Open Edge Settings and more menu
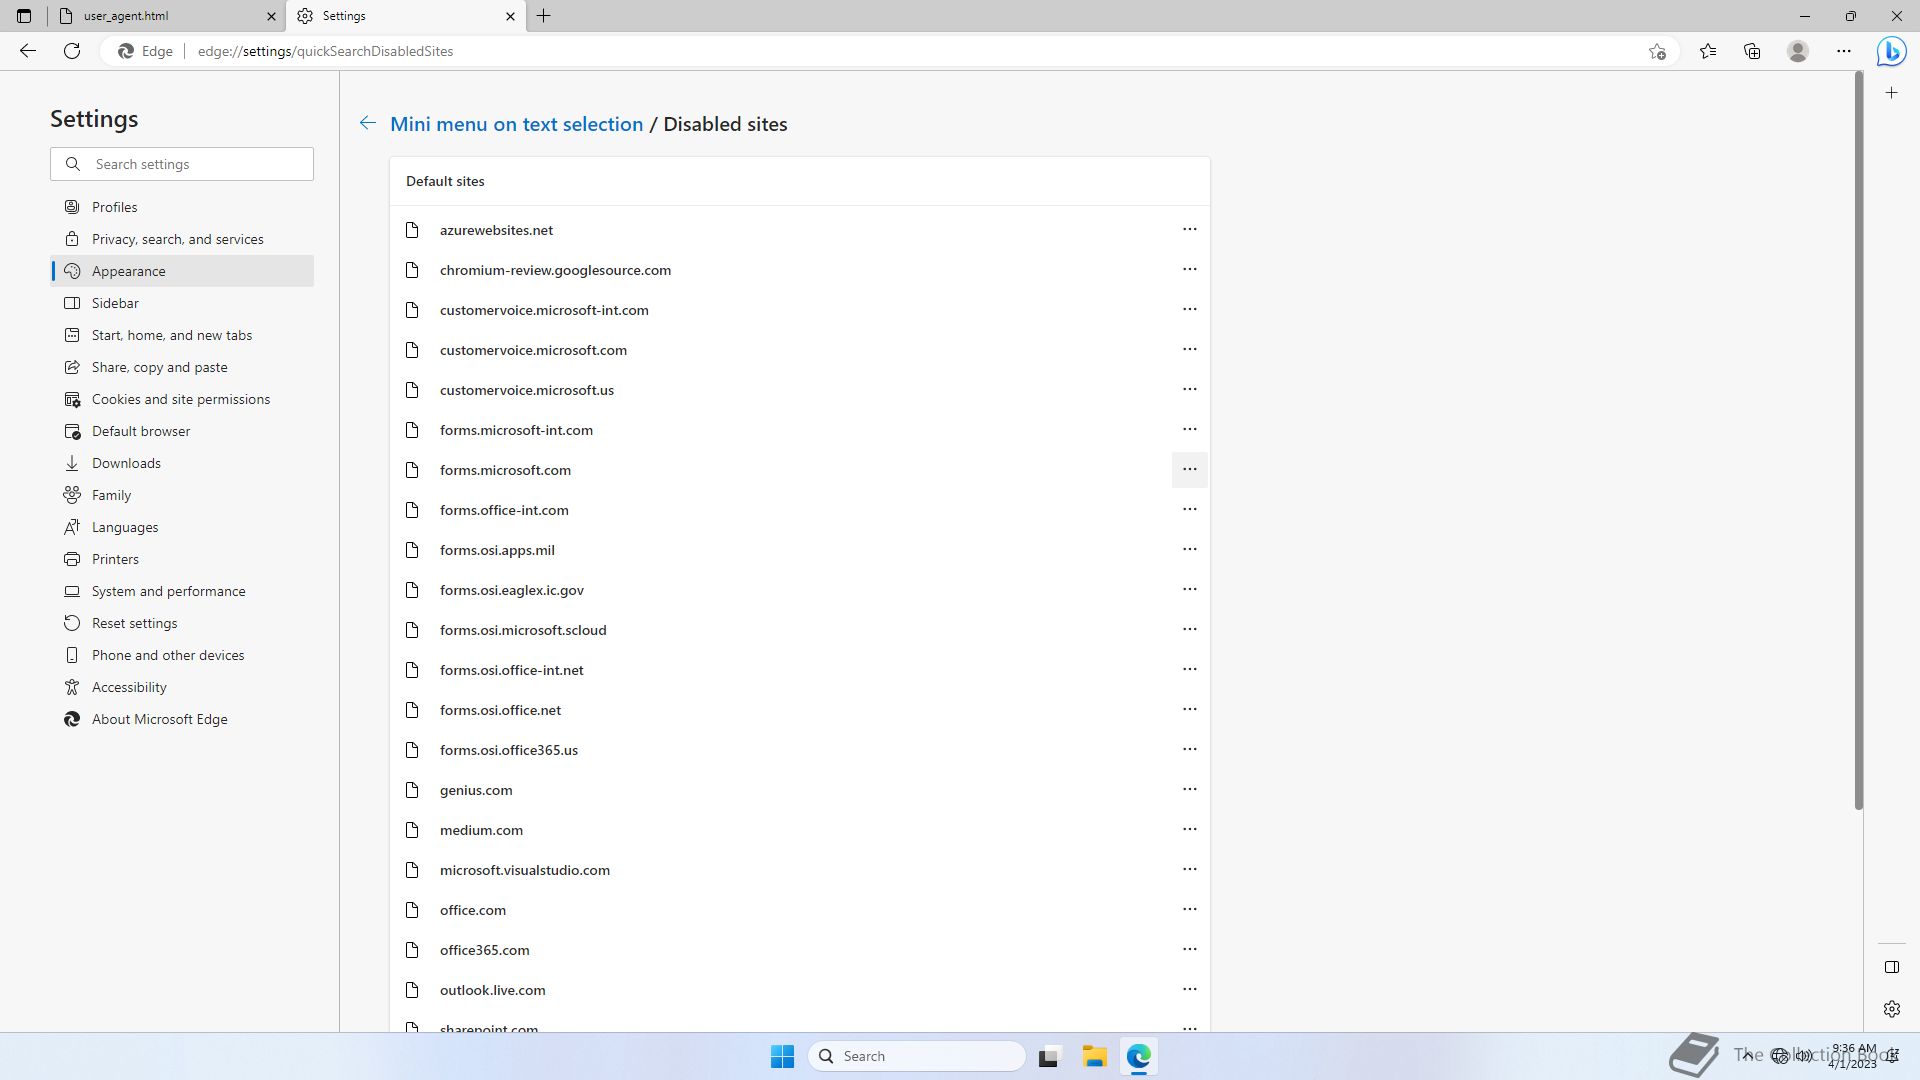 coord(1844,51)
